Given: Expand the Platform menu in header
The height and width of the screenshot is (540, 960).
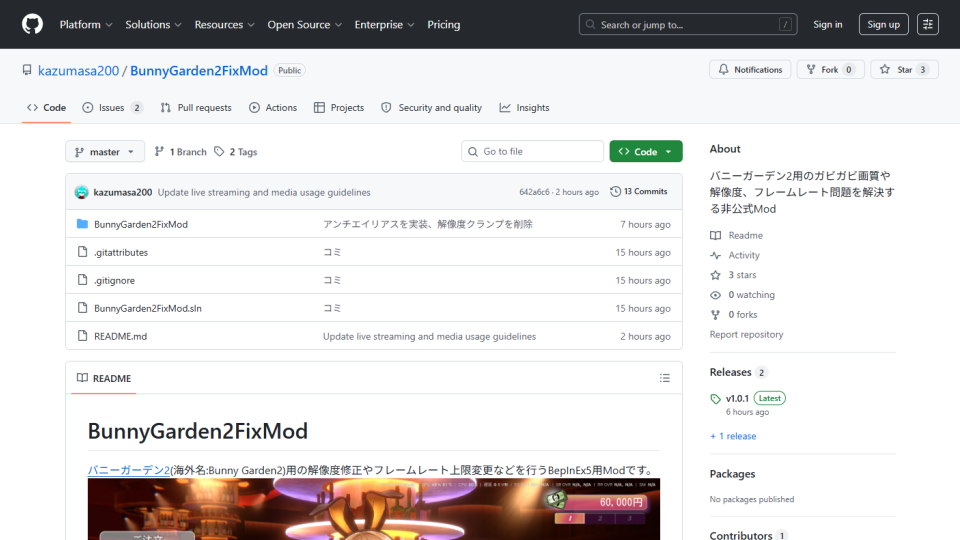Looking at the screenshot, I should pos(86,24).
